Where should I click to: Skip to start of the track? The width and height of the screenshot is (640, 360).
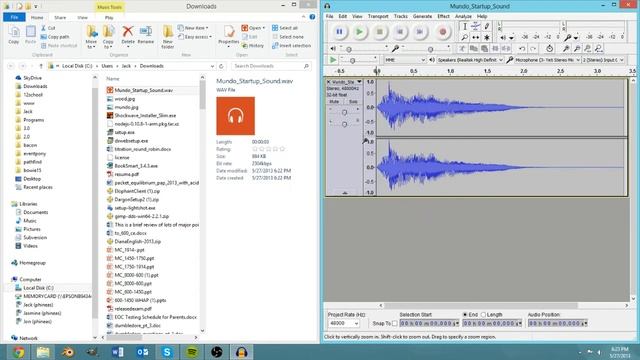[400, 32]
